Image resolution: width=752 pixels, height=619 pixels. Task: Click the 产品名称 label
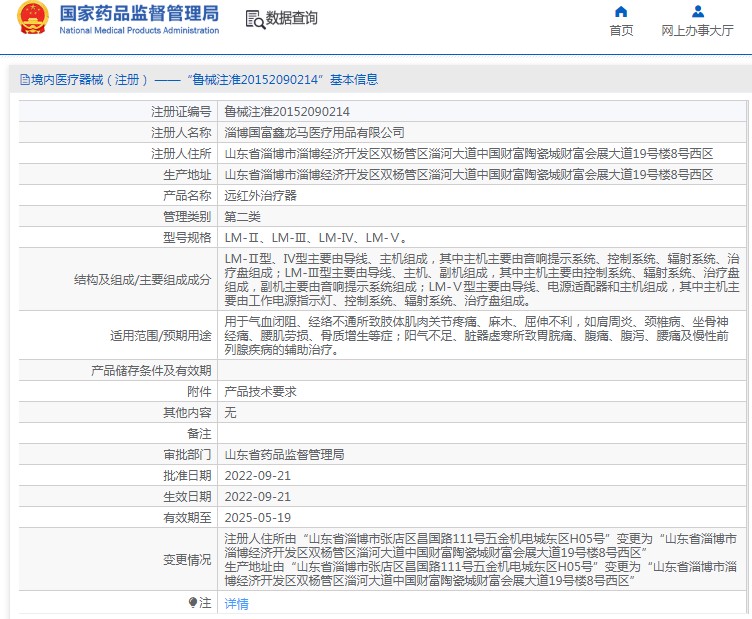pyautogui.click(x=187, y=196)
